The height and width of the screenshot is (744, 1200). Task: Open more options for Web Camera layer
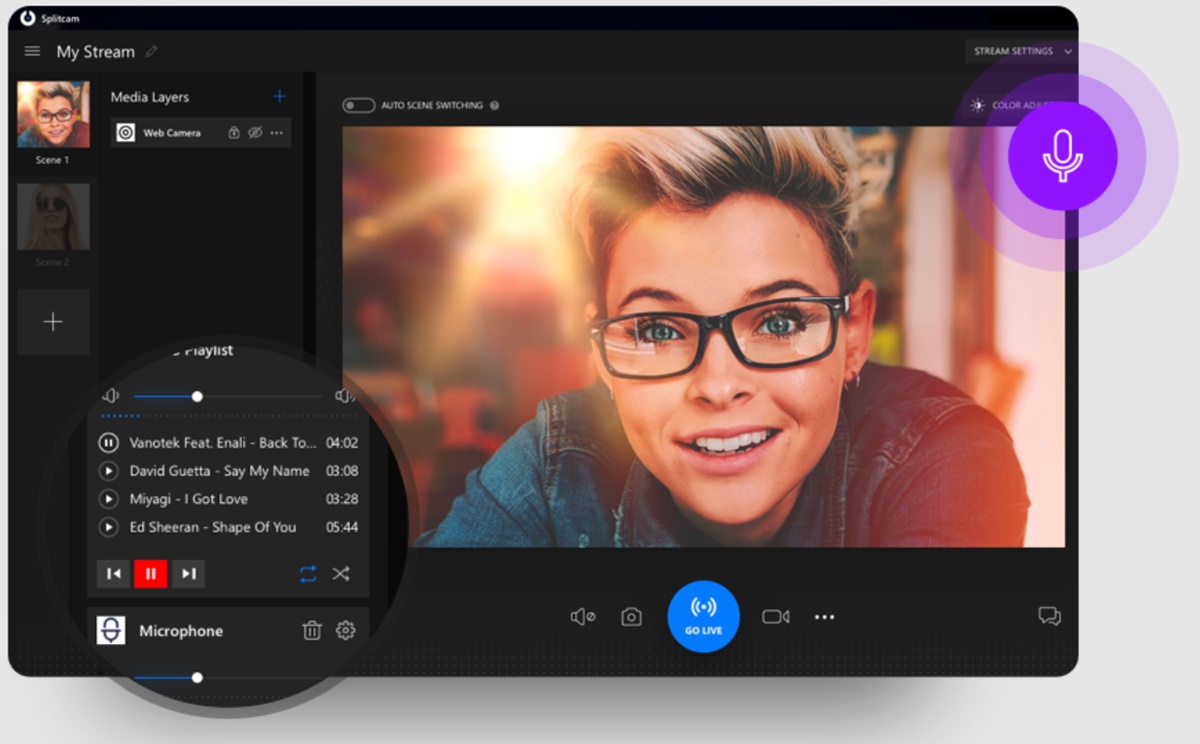click(277, 132)
